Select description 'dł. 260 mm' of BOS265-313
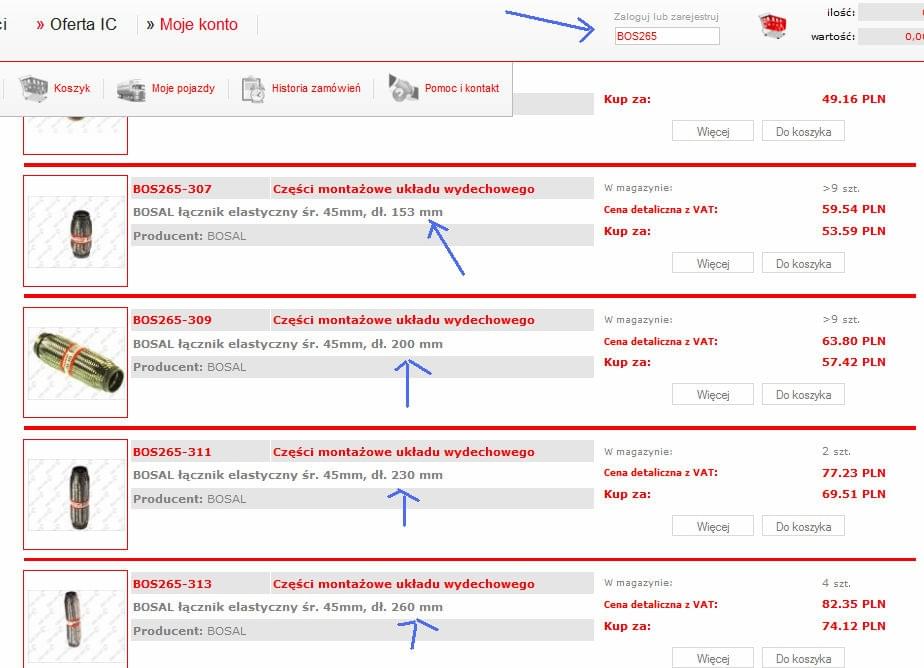 click(407, 607)
